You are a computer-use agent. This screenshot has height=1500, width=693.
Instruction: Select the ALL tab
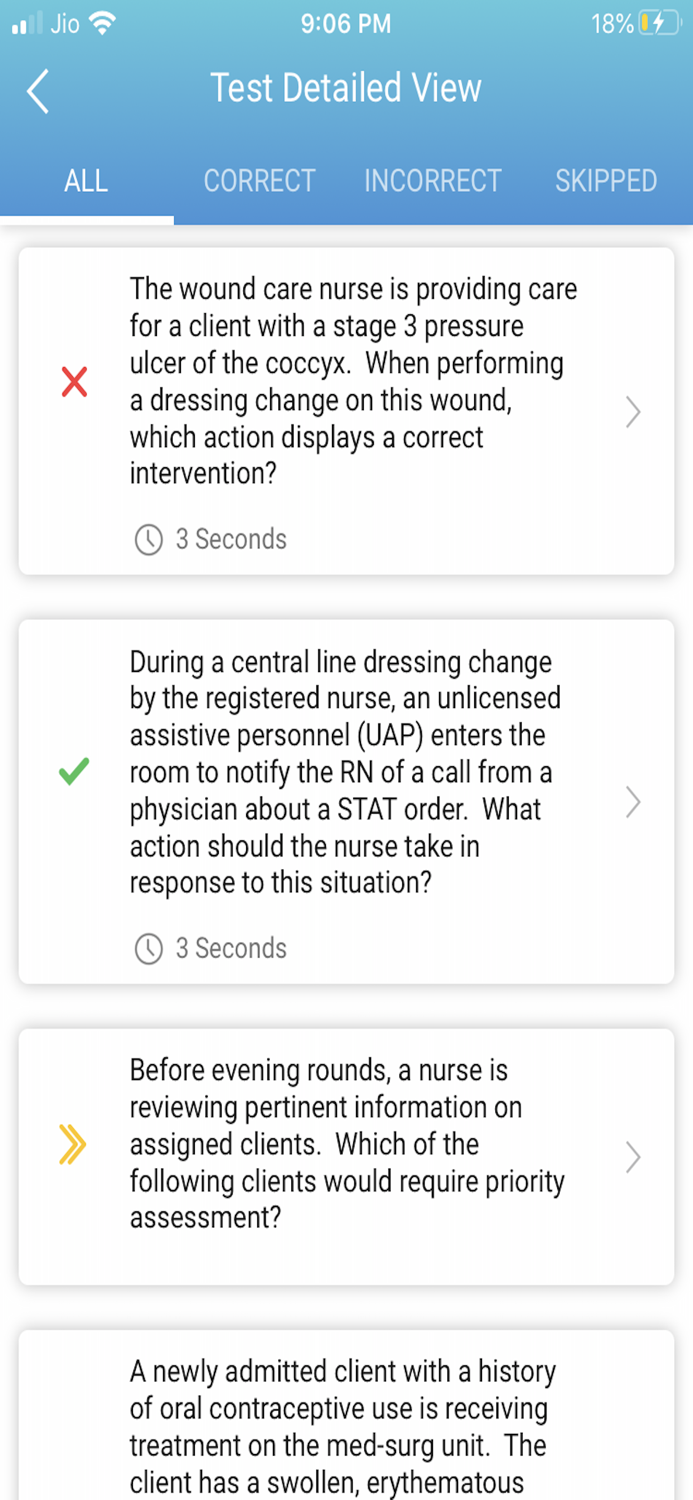tap(86, 181)
